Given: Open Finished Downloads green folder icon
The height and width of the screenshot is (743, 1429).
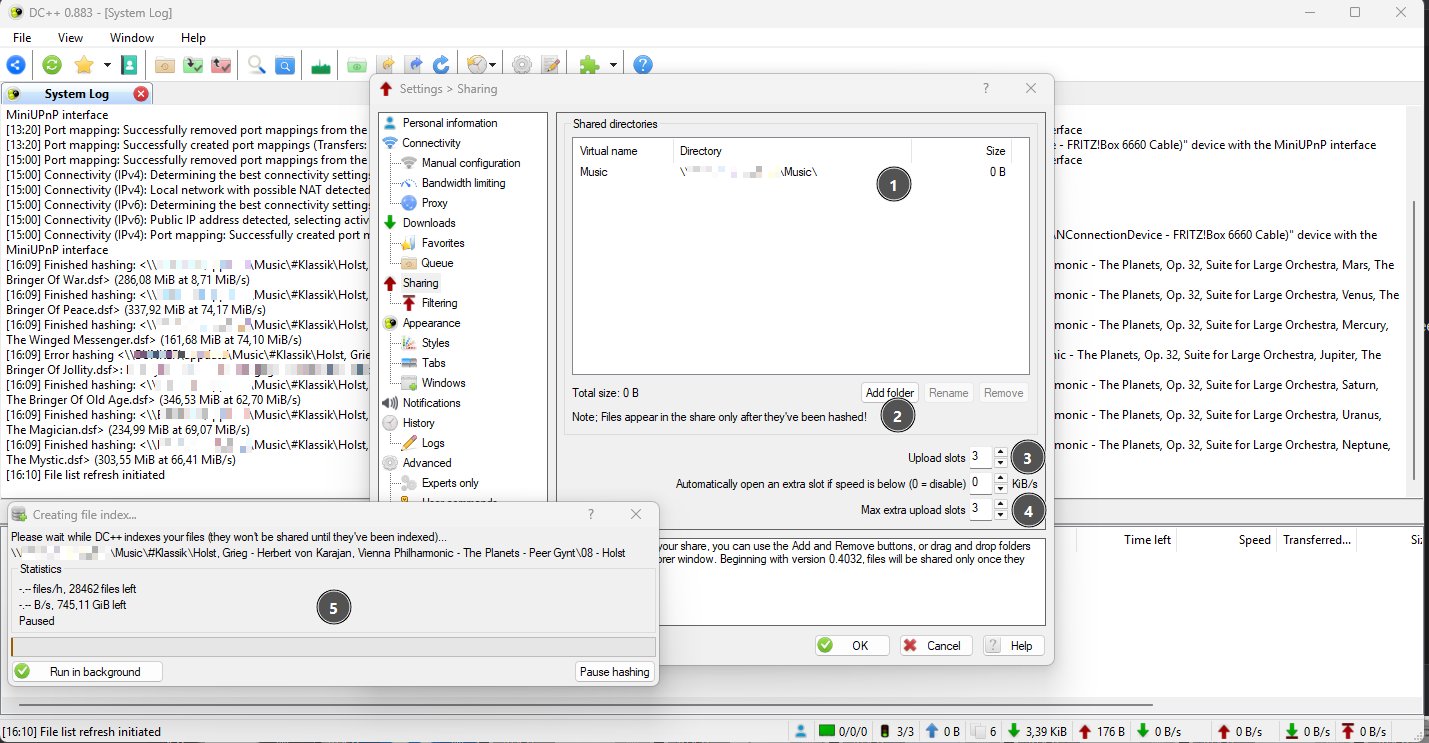Looking at the screenshot, I should [x=193, y=65].
